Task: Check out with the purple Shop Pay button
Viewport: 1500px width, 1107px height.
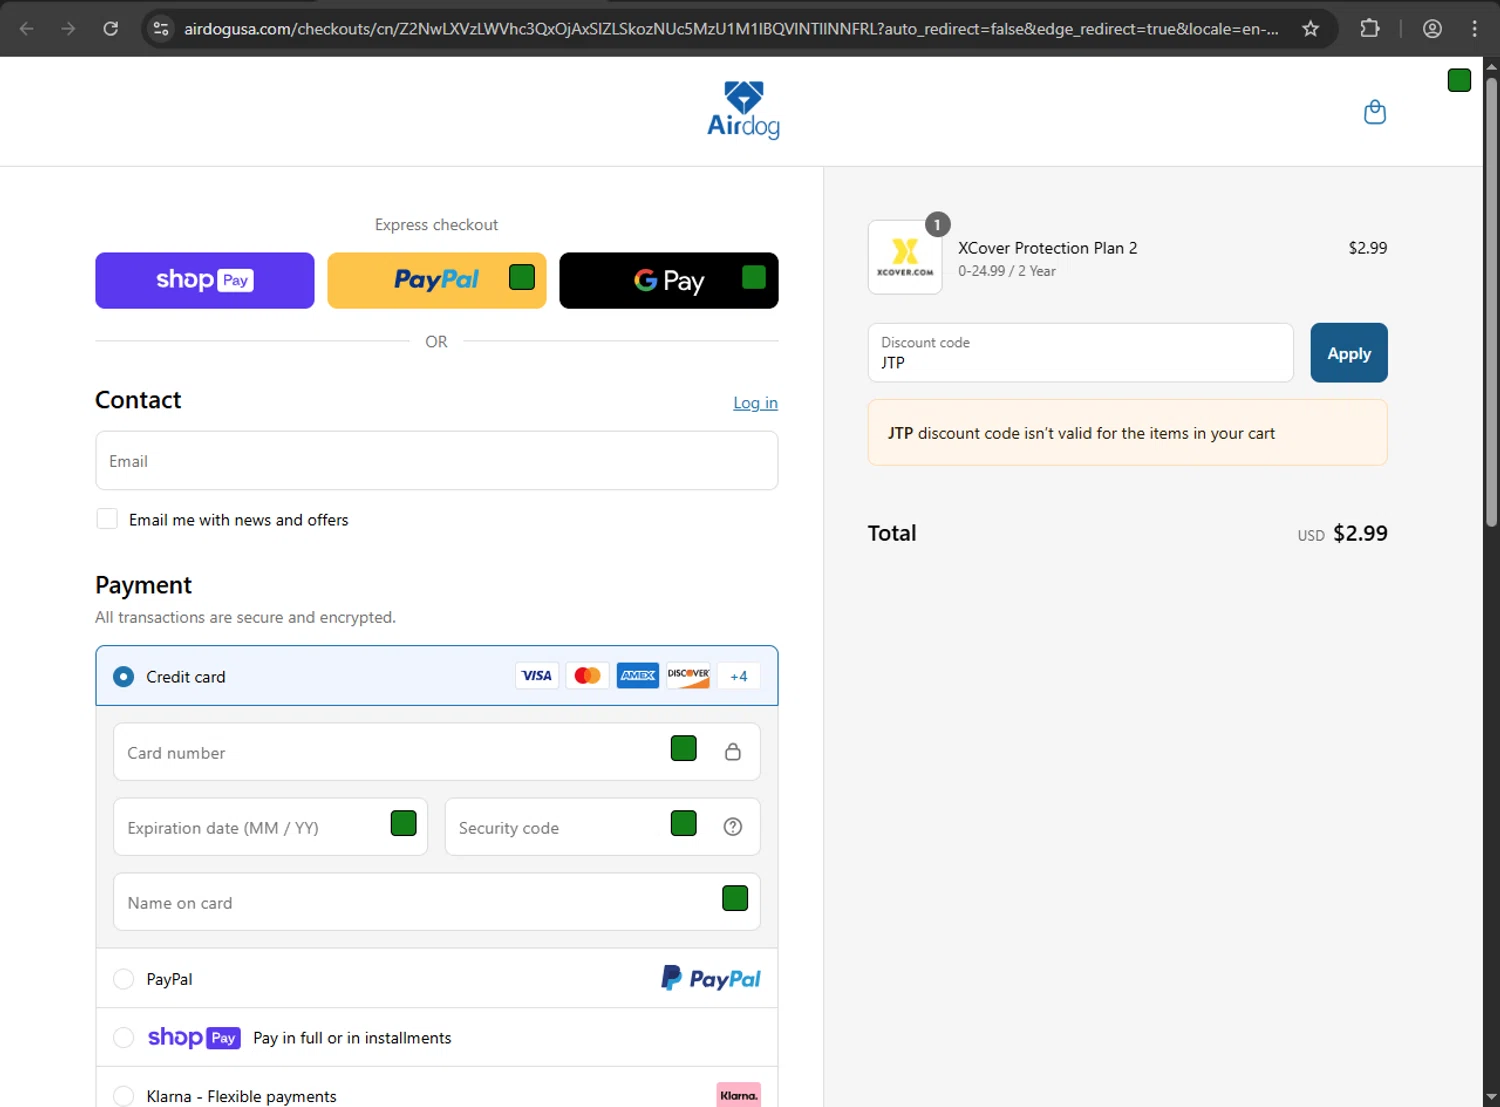Action: (205, 281)
